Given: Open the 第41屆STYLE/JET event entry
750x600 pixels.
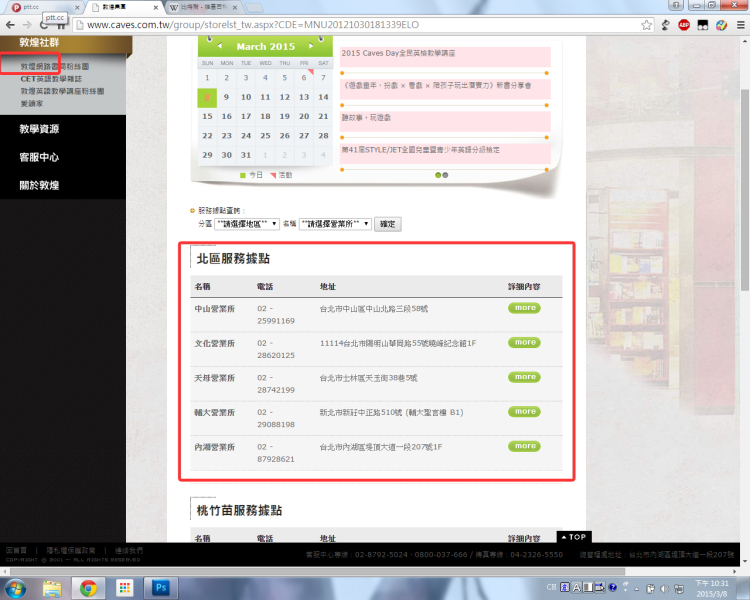Looking at the screenshot, I should (x=445, y=153).
